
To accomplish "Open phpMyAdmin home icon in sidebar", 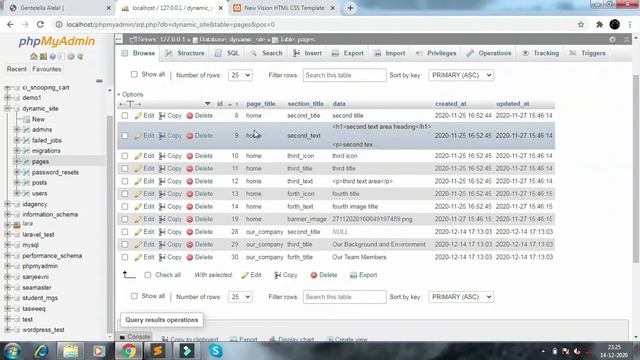I will [x=33, y=56].
